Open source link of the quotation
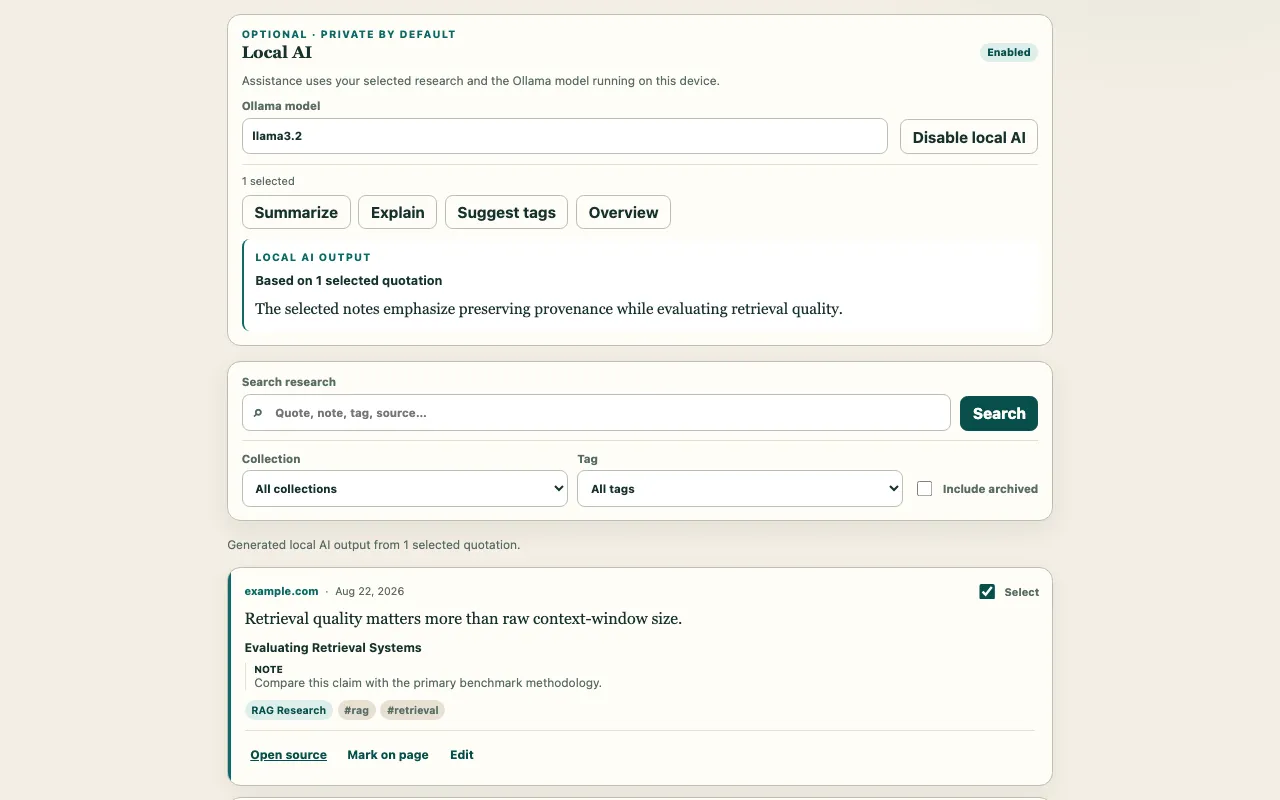The image size is (1280, 800). 289,755
